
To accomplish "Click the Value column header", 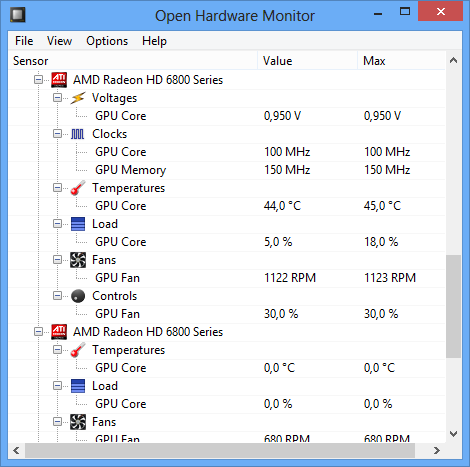I will (x=308, y=61).
